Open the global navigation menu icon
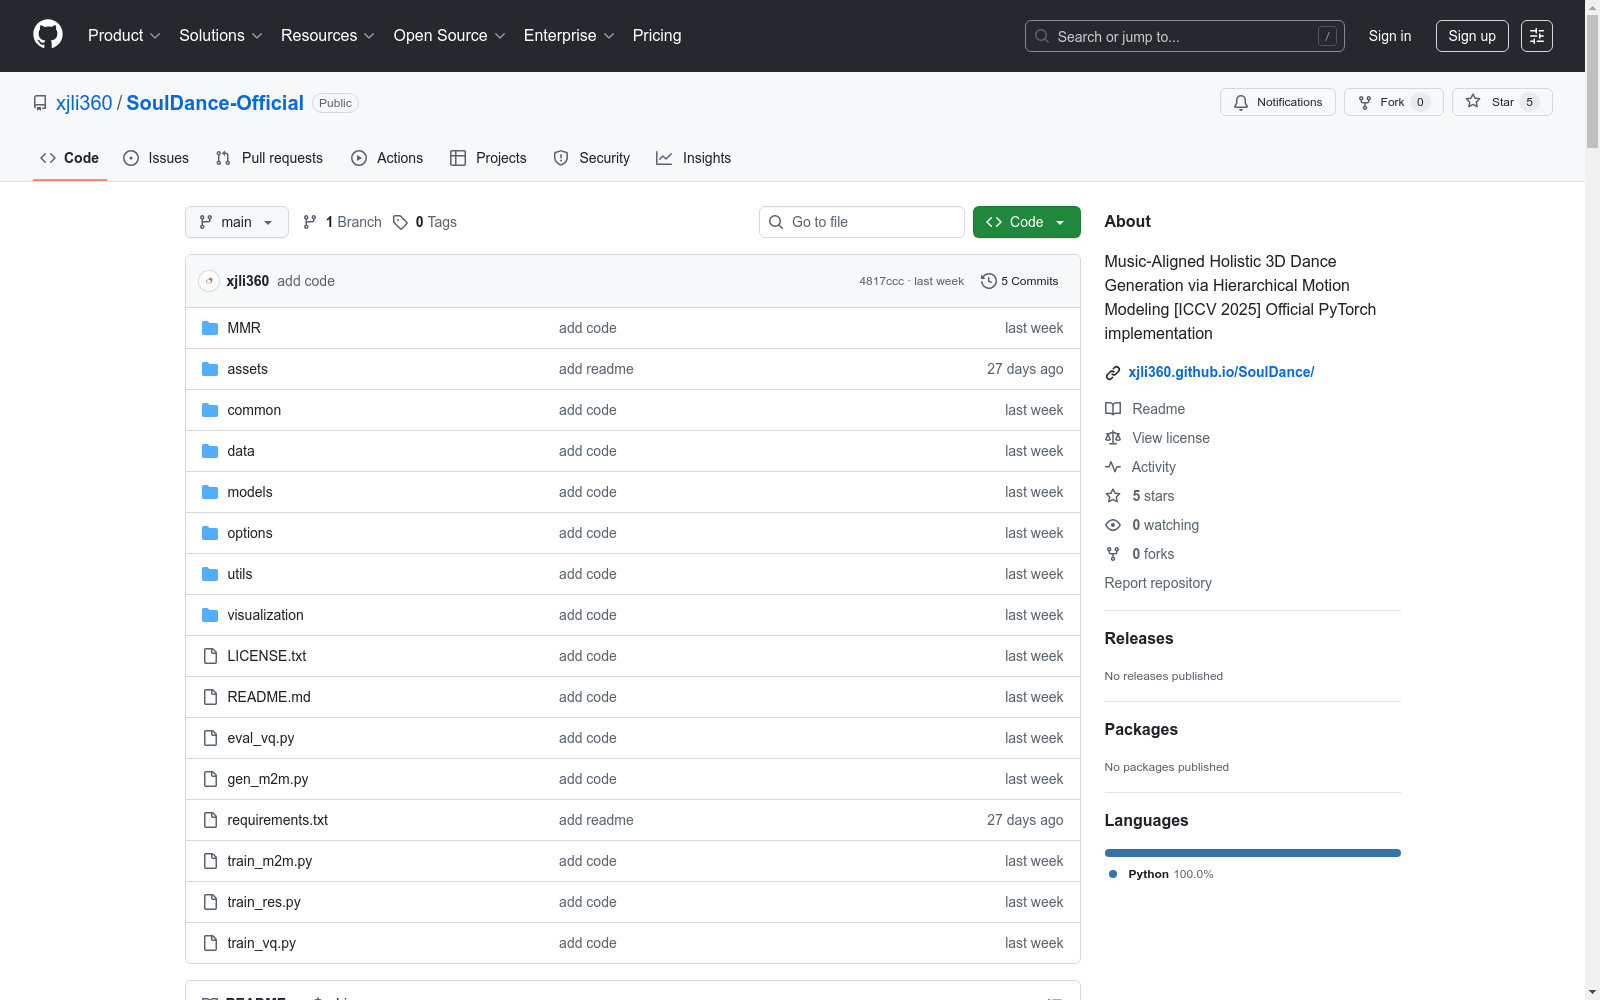 (1537, 36)
